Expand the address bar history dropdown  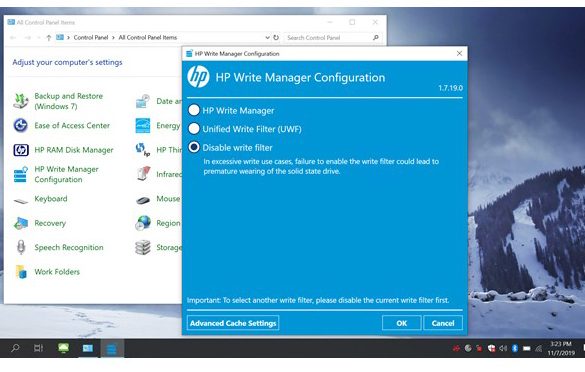click(x=267, y=37)
